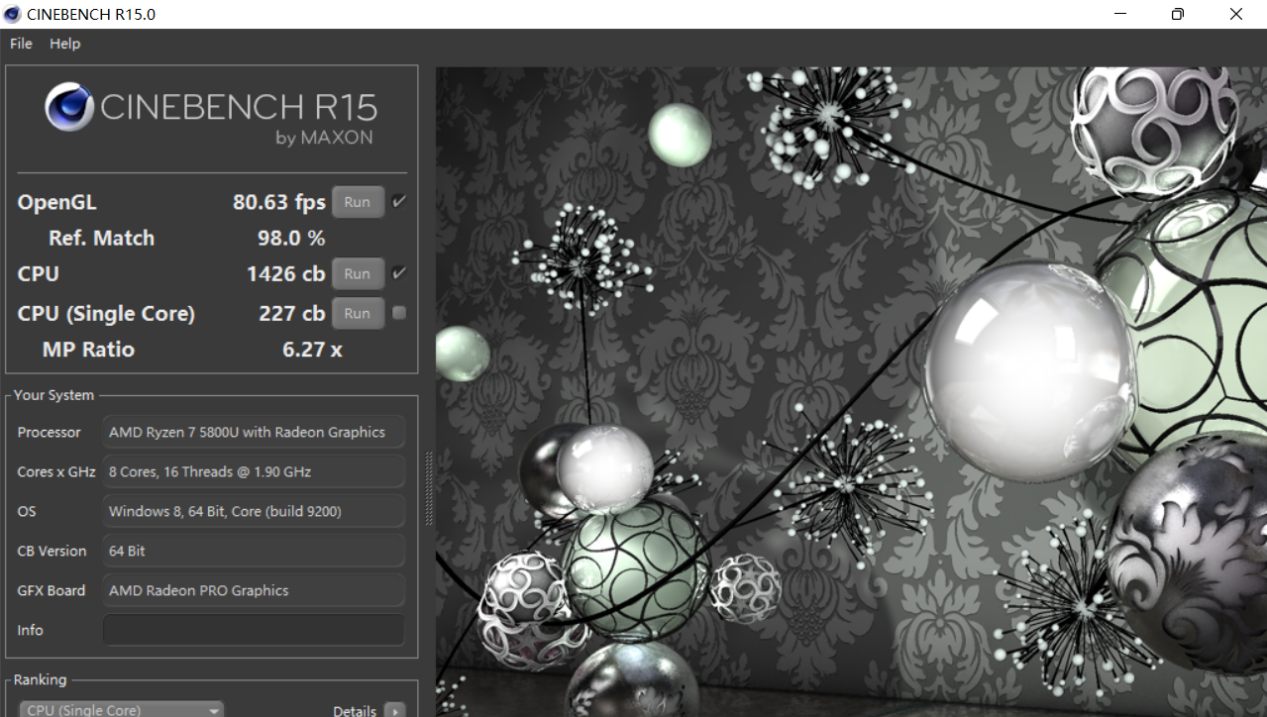Click the Info input field
The height and width of the screenshot is (717, 1267).
pyautogui.click(x=254, y=630)
